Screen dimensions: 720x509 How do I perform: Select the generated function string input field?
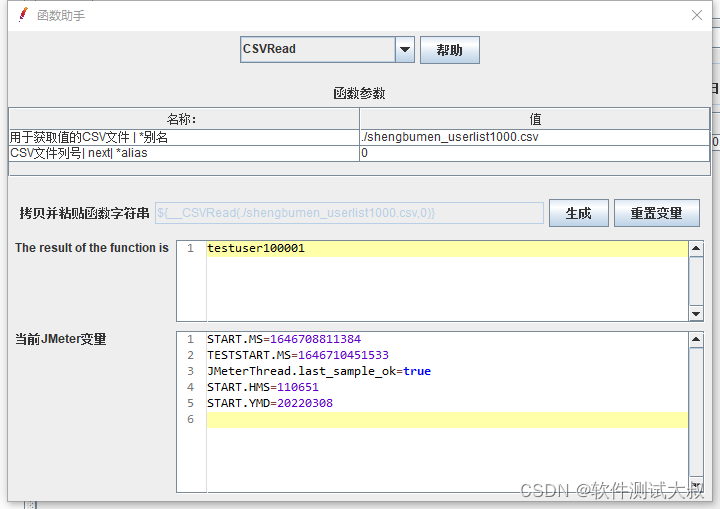point(349,213)
